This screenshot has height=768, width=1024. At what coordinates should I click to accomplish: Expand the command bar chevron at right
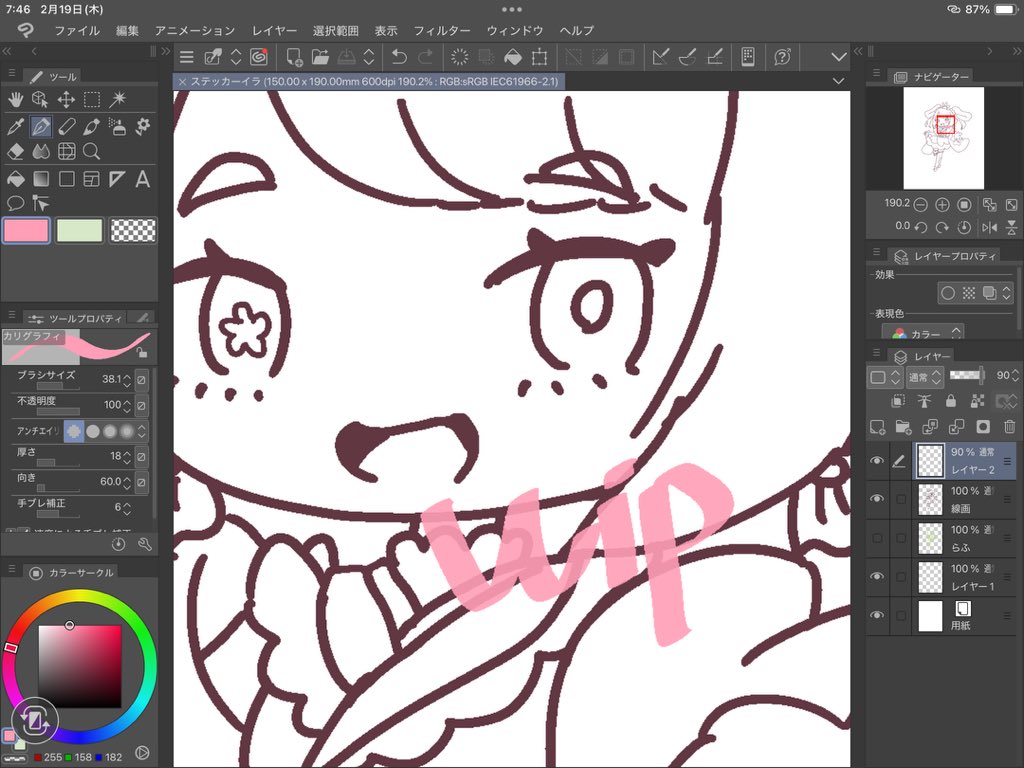tap(839, 57)
